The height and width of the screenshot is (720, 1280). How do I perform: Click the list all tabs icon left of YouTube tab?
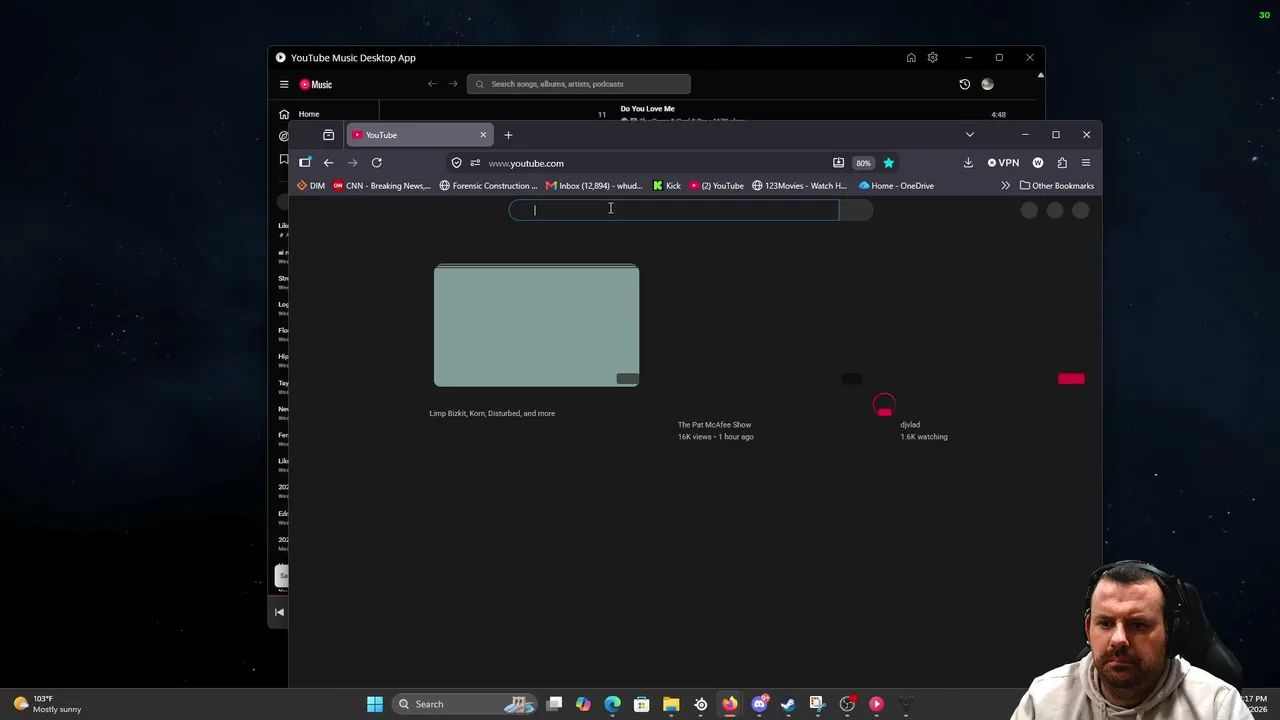point(328,135)
